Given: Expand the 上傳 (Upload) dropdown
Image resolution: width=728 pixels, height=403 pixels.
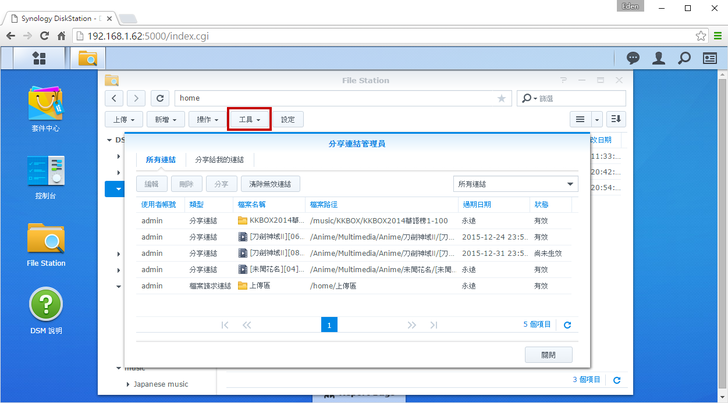Looking at the screenshot, I should (x=122, y=119).
